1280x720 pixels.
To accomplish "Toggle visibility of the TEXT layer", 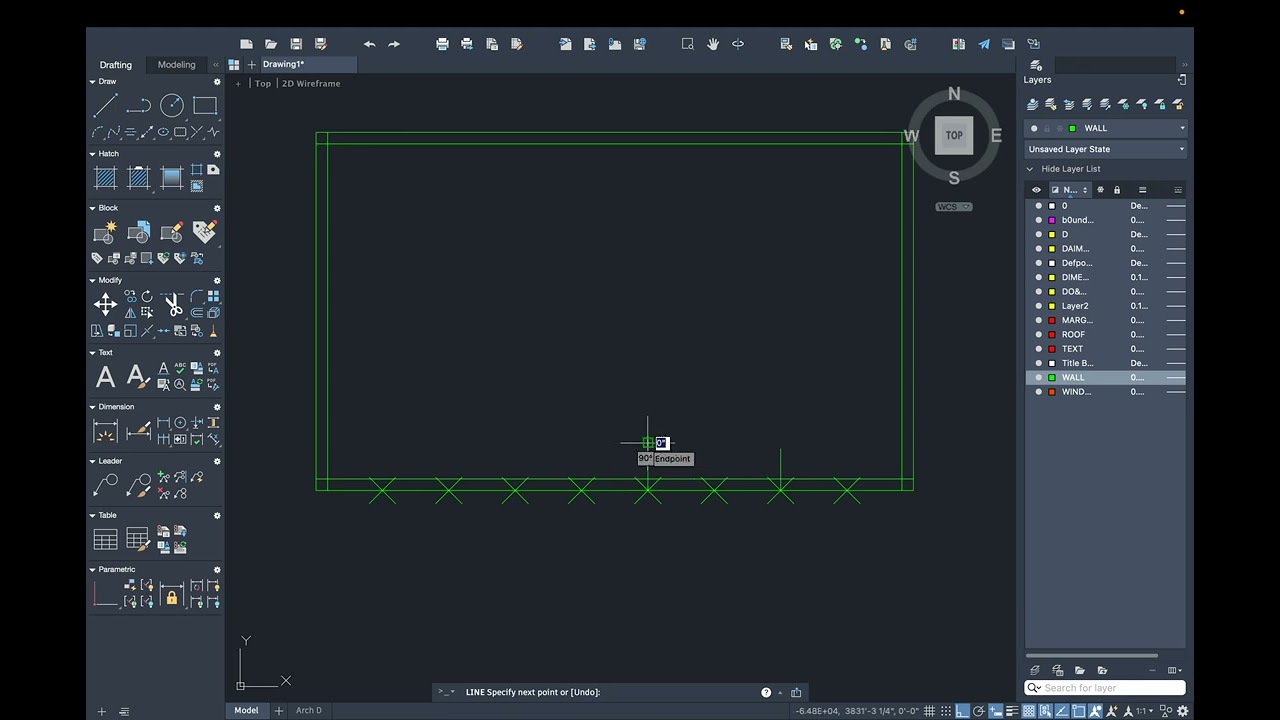I will pos(1038,349).
